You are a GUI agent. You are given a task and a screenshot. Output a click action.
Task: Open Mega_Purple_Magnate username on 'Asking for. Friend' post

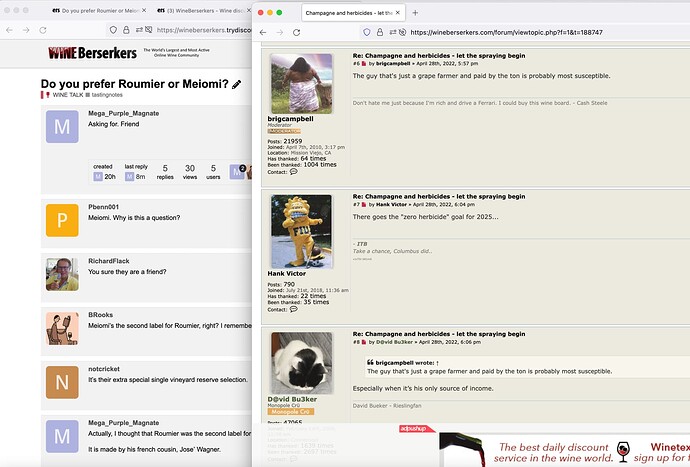124,113
